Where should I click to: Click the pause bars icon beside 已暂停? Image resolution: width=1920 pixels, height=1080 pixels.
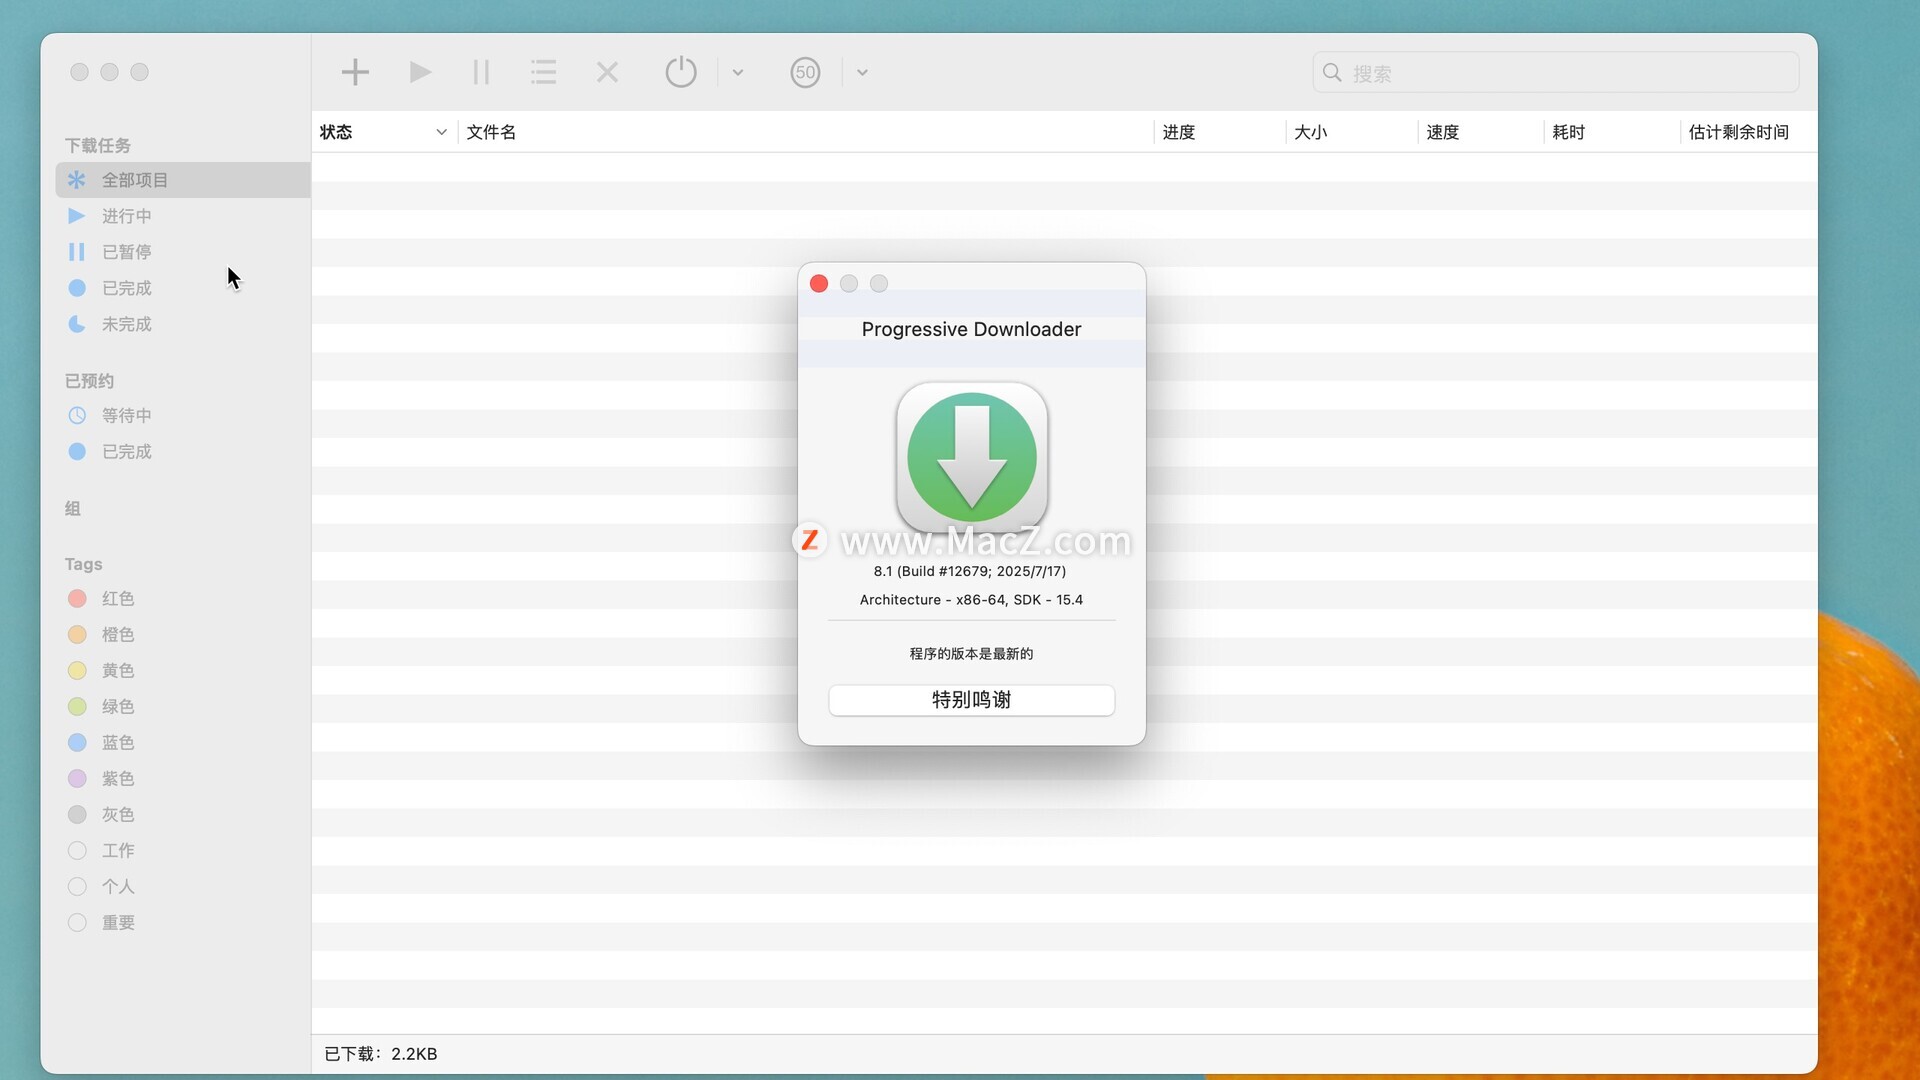pyautogui.click(x=76, y=252)
